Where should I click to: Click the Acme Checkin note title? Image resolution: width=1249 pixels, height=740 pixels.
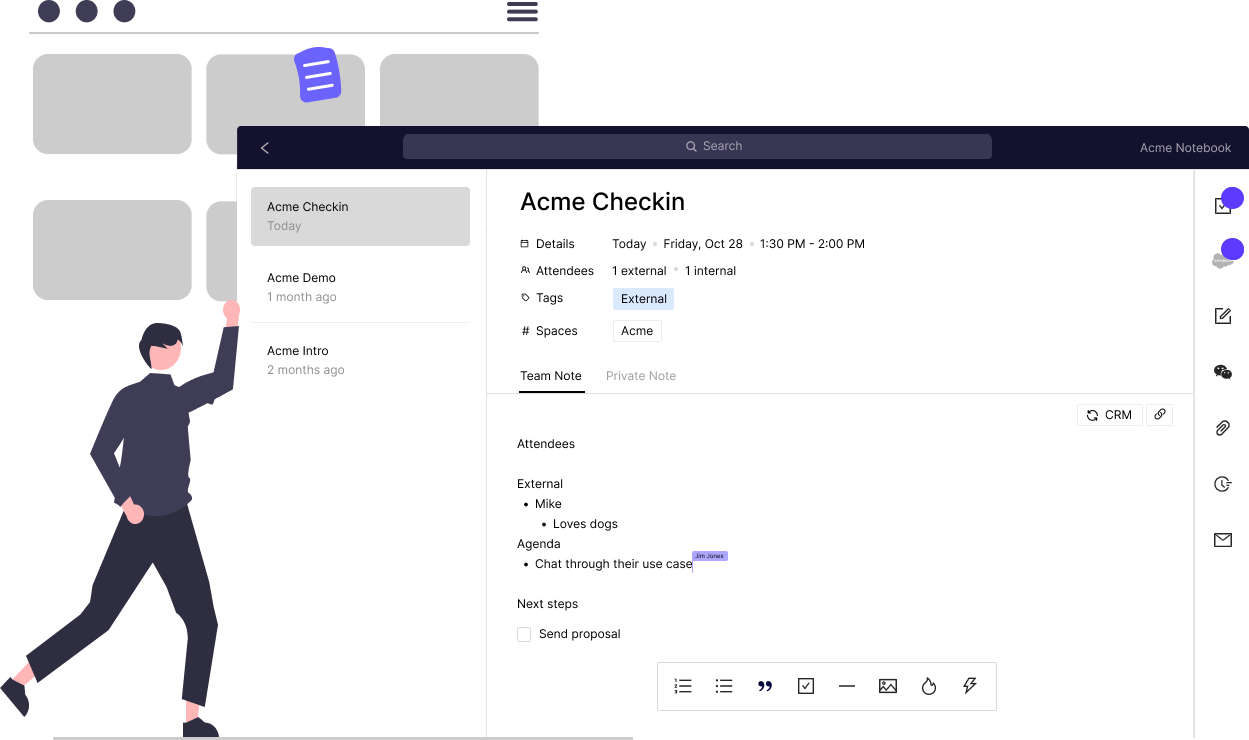tap(602, 202)
